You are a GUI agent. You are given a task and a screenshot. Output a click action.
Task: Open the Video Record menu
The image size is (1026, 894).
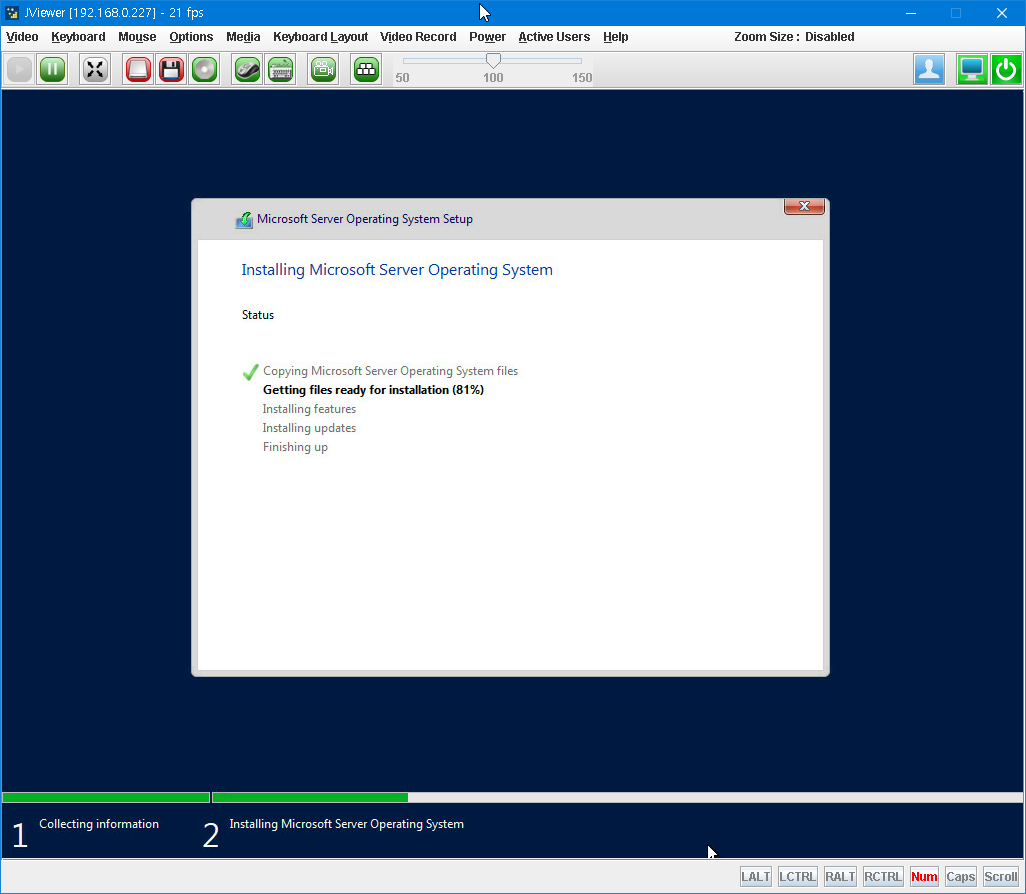click(x=417, y=37)
